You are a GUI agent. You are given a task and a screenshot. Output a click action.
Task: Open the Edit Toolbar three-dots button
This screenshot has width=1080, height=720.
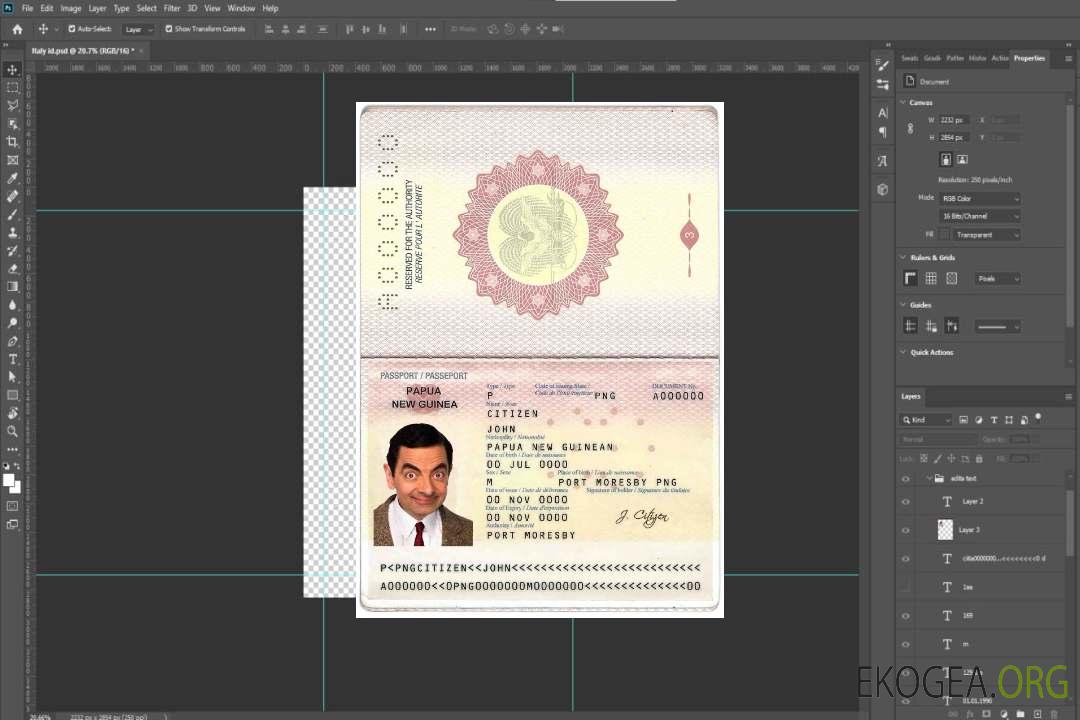click(12, 449)
